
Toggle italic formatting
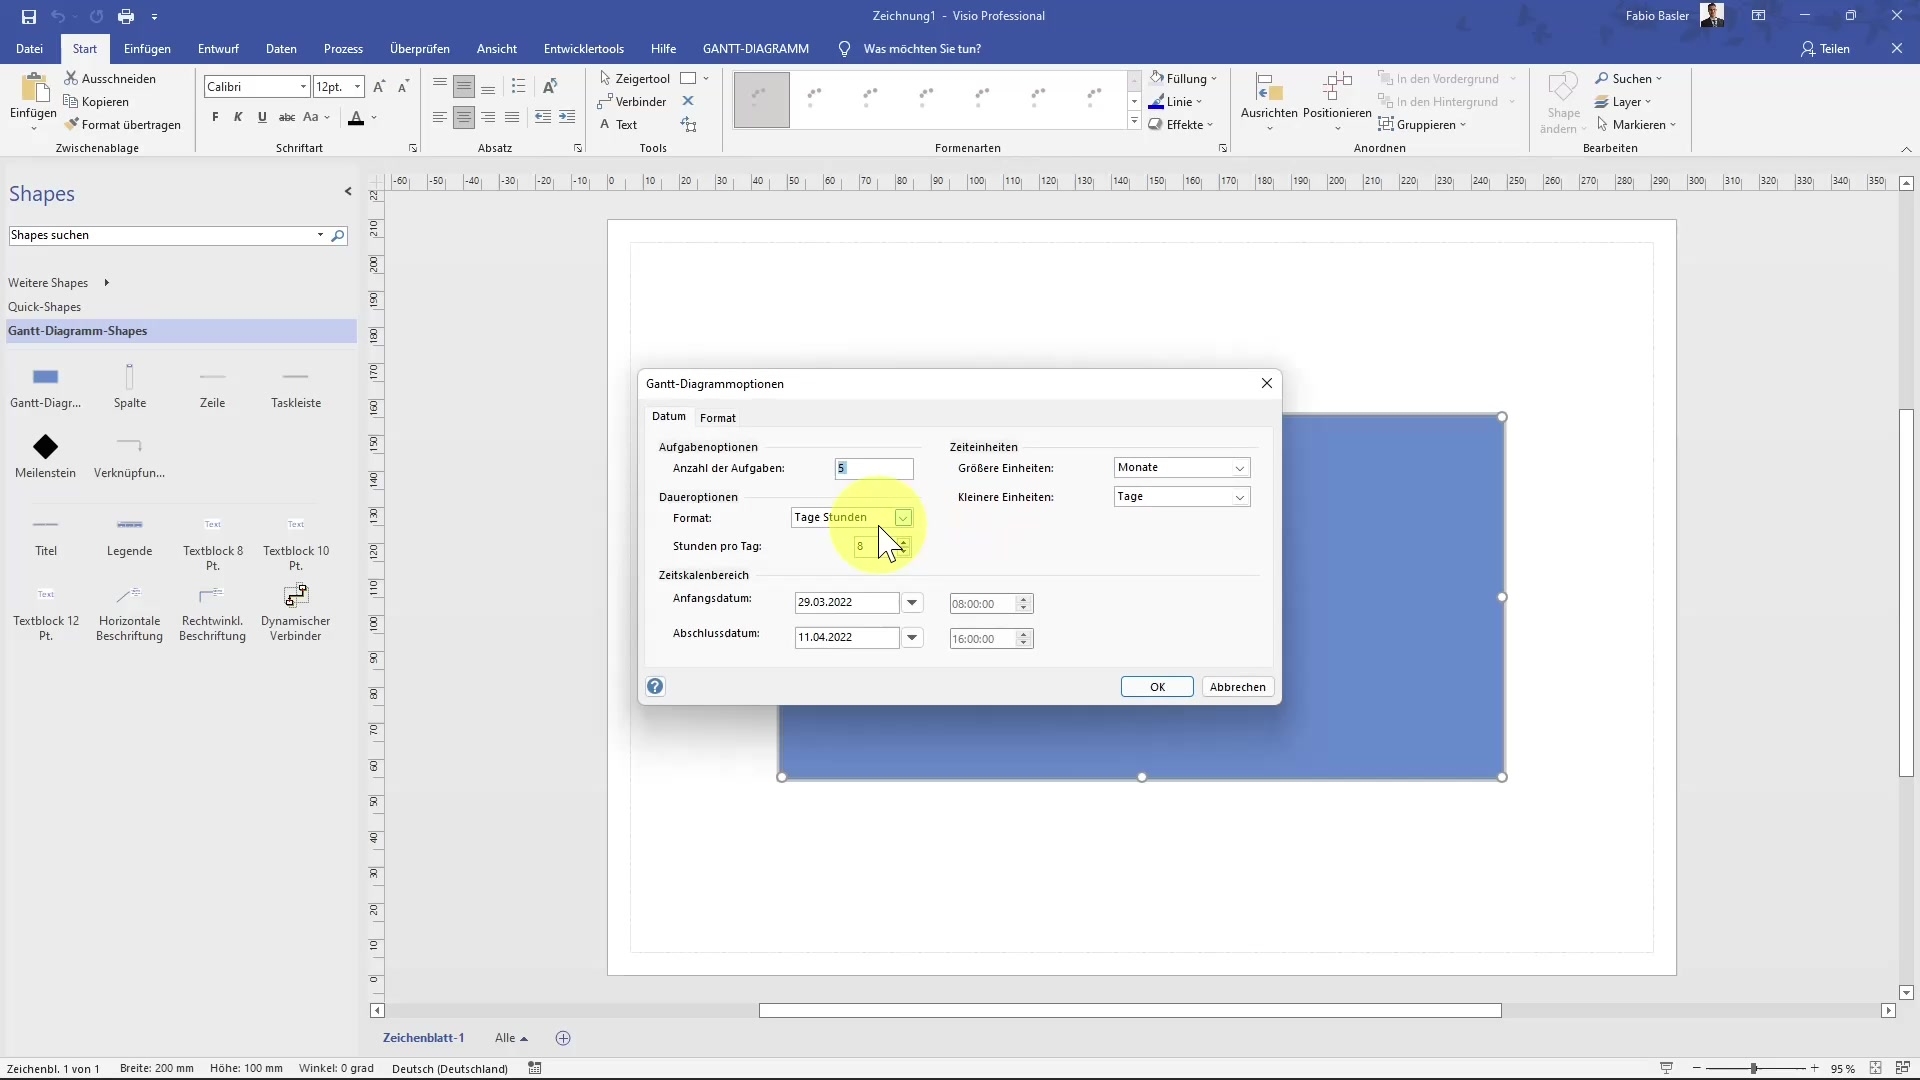tap(238, 117)
